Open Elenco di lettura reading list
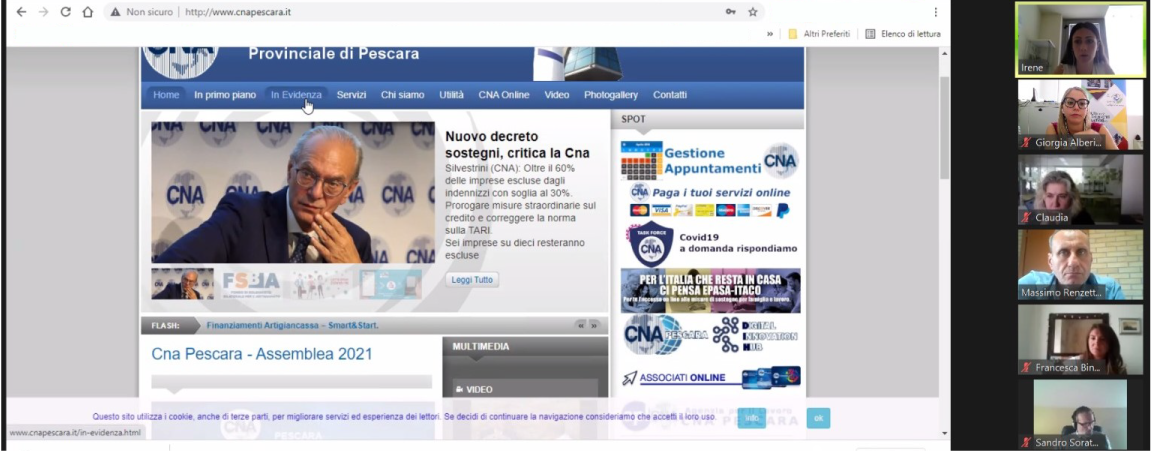Image resolution: width=1151 pixels, height=451 pixels. 902,34
